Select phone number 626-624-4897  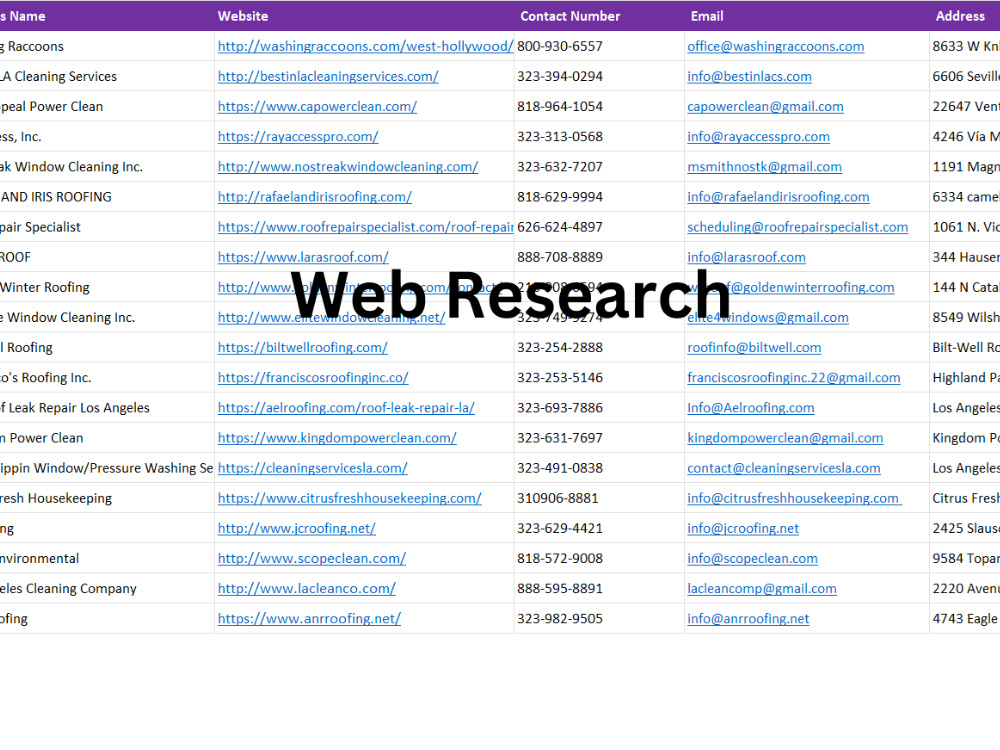point(559,227)
